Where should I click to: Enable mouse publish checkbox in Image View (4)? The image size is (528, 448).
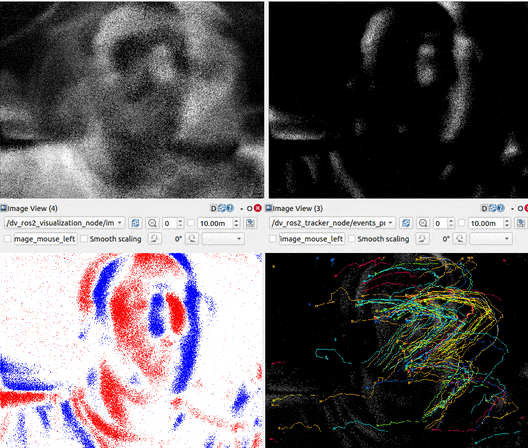click(x=8, y=239)
